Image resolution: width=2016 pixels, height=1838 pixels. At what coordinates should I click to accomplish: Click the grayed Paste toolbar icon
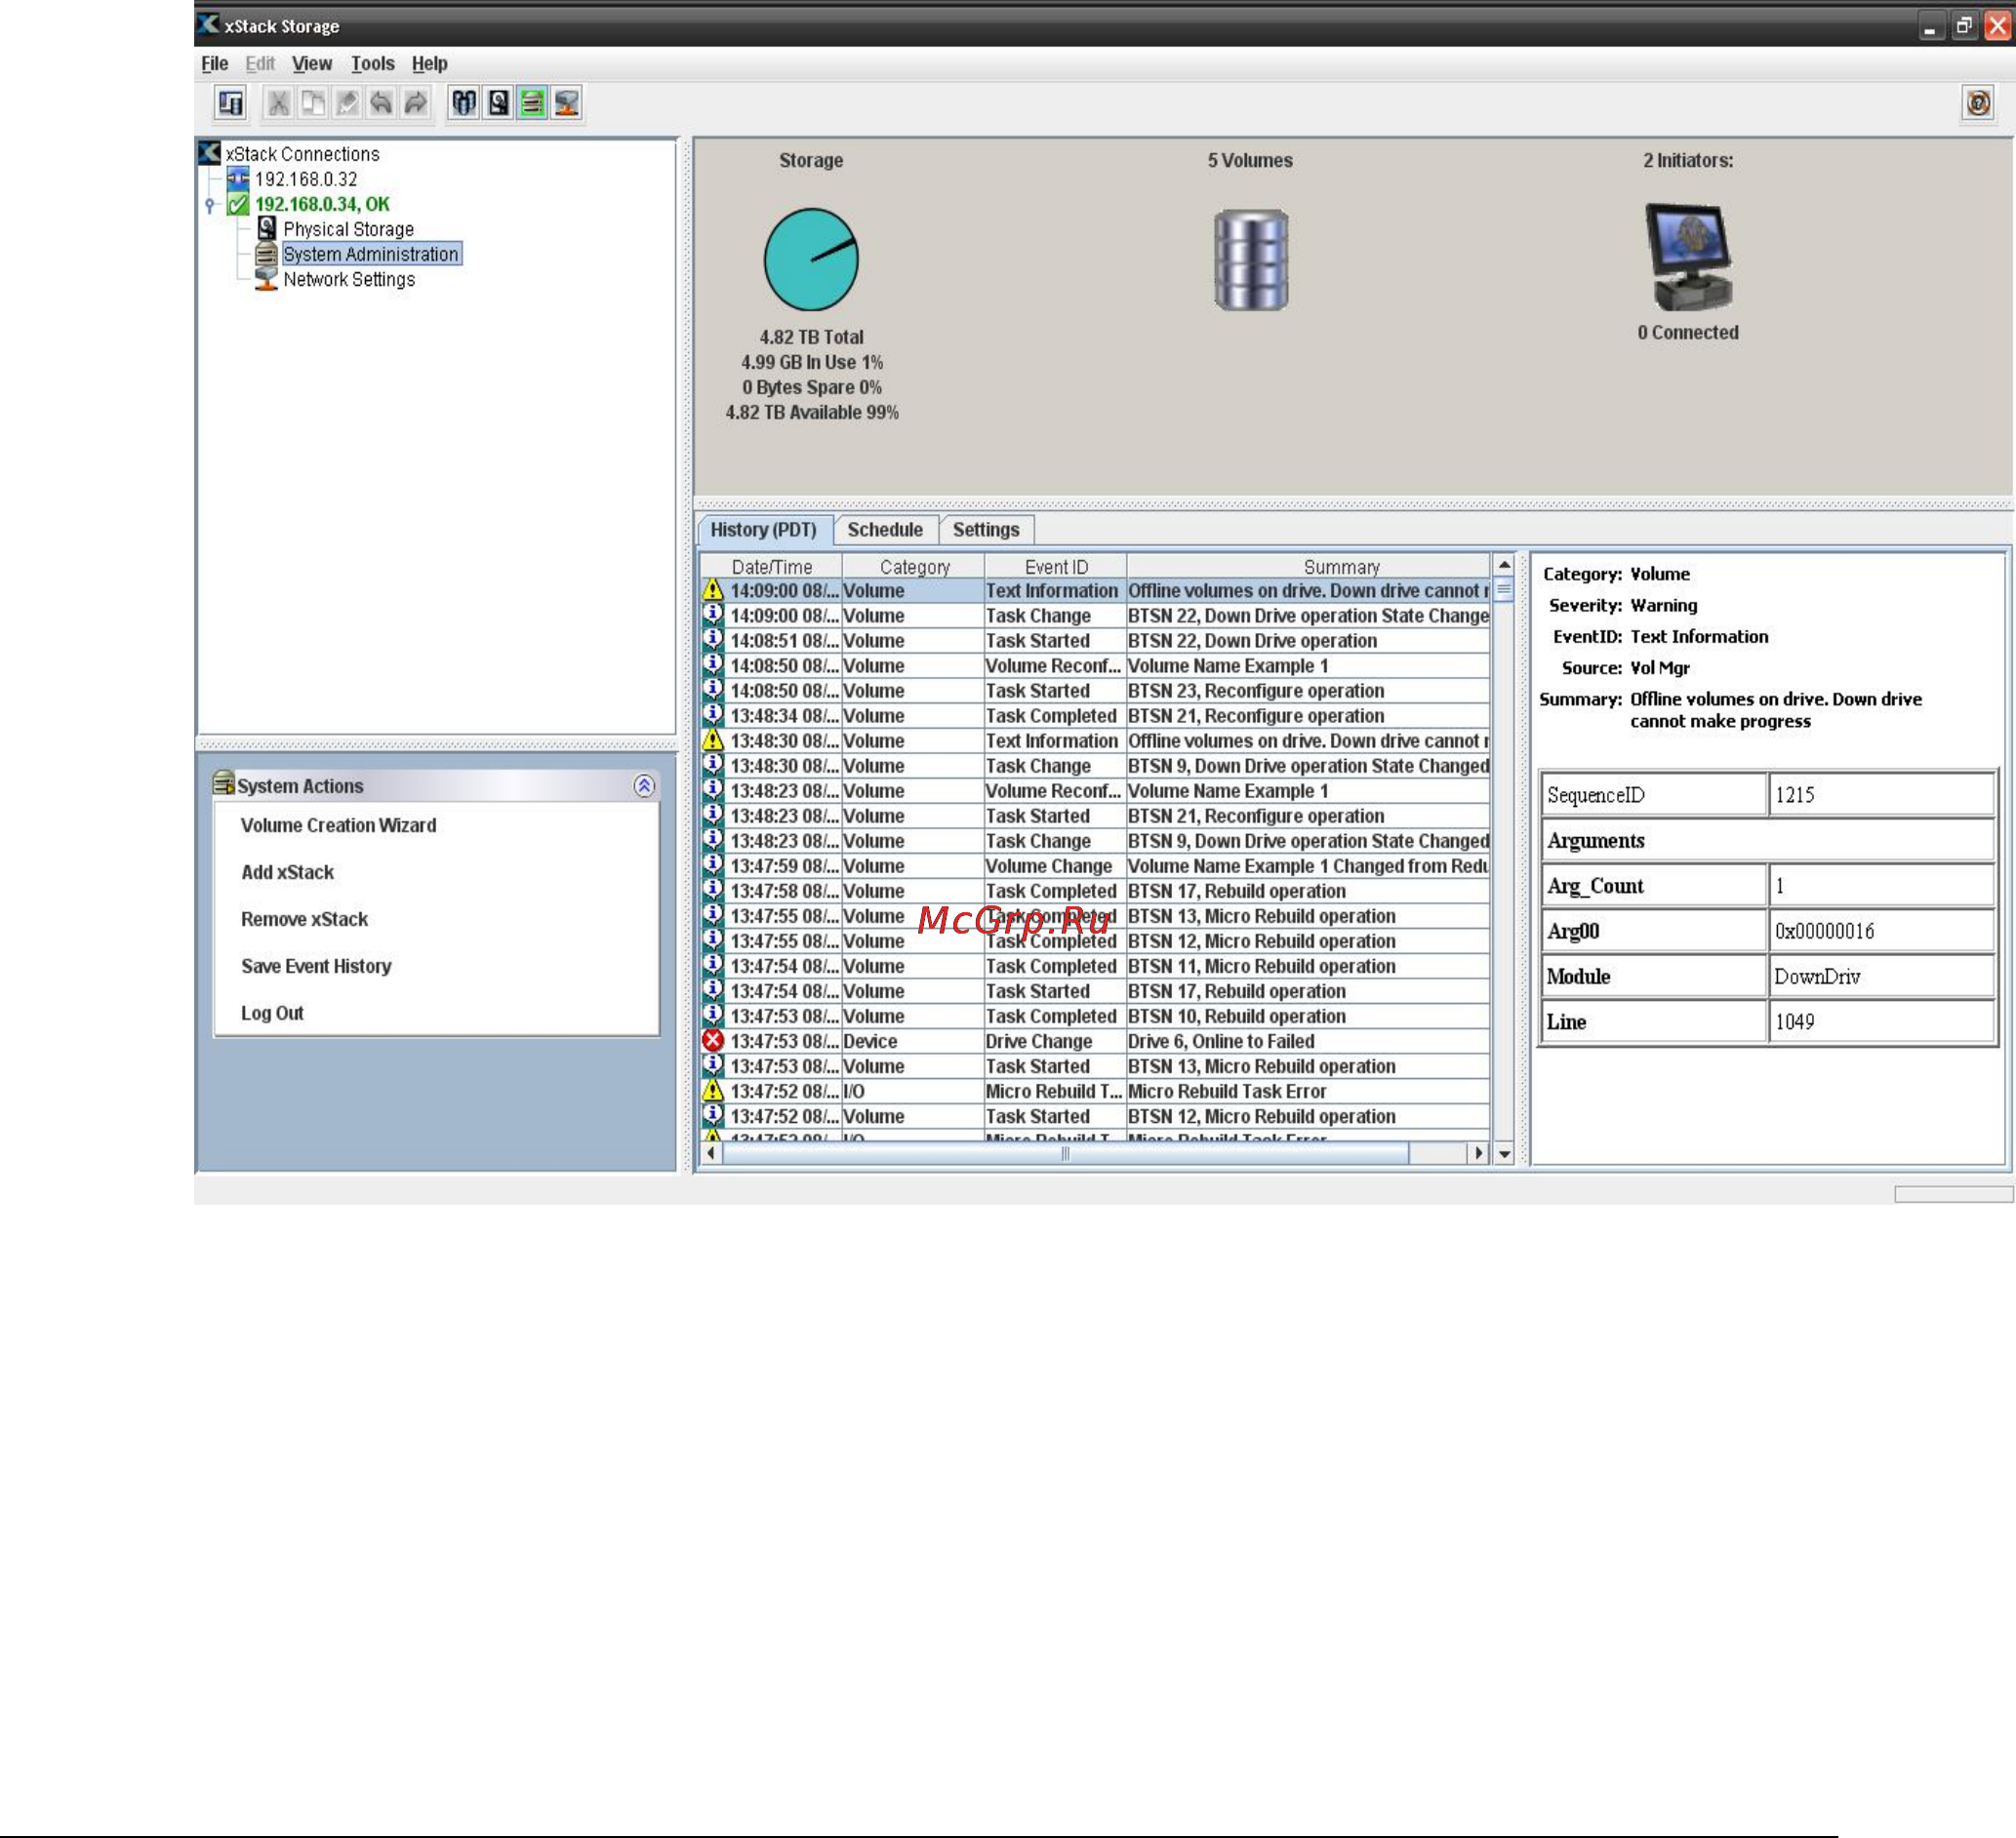(347, 103)
